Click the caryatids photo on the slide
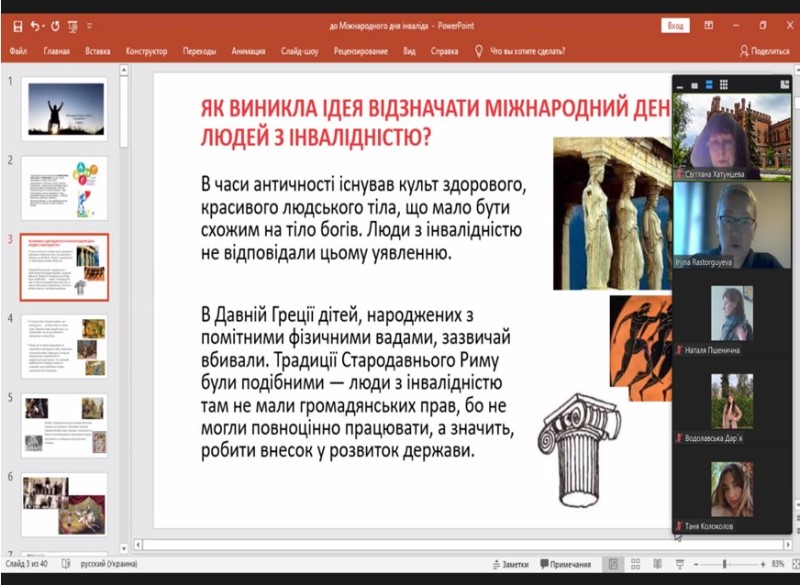The image size is (800, 585). tap(613, 213)
